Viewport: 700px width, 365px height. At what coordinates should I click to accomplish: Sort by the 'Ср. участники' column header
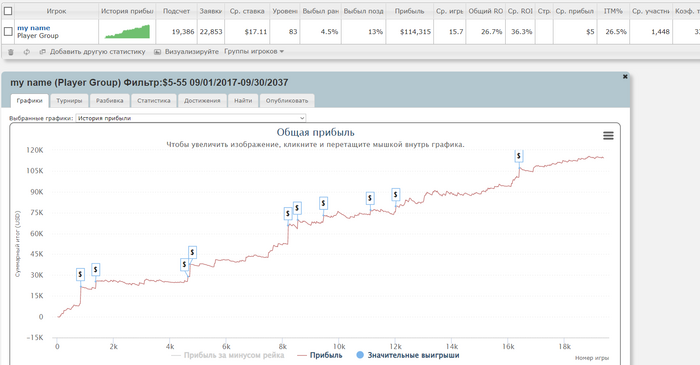650,11
